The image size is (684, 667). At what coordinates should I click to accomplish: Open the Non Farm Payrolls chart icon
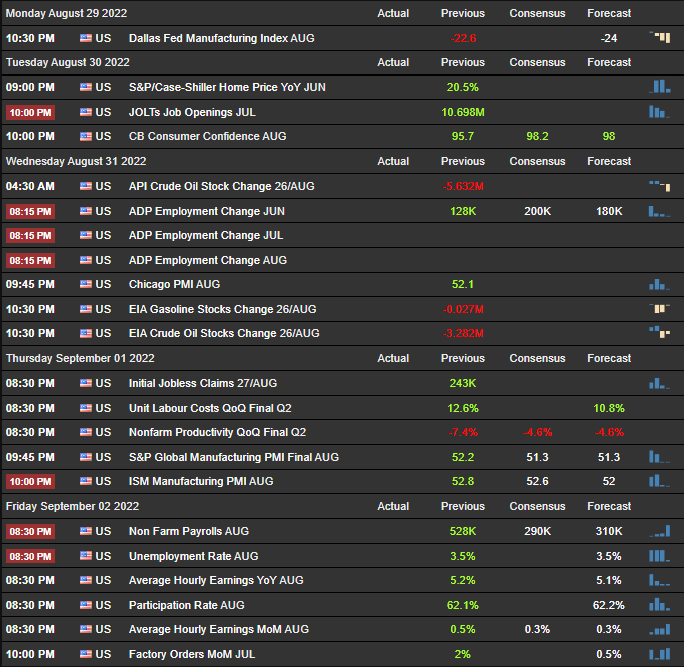(x=660, y=531)
